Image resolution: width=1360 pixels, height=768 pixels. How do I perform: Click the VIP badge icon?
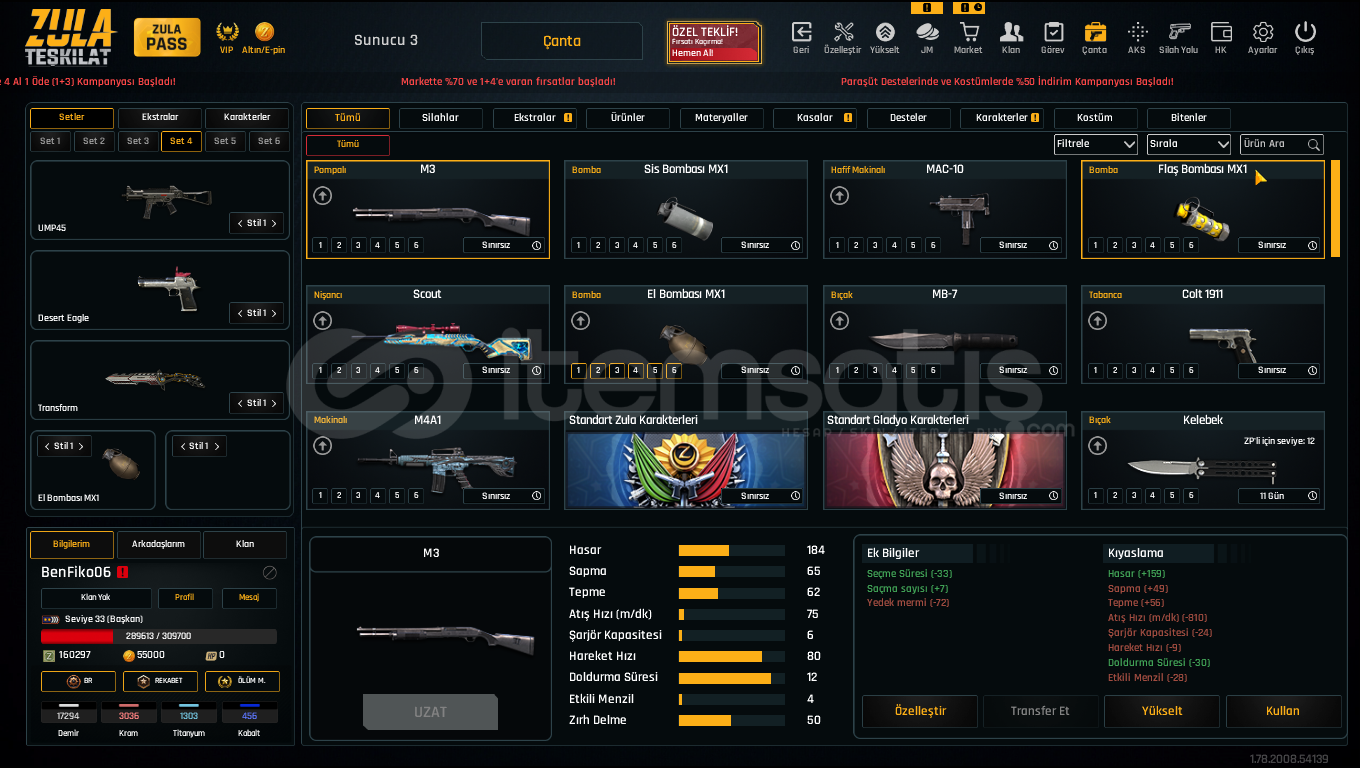pyautogui.click(x=227, y=32)
